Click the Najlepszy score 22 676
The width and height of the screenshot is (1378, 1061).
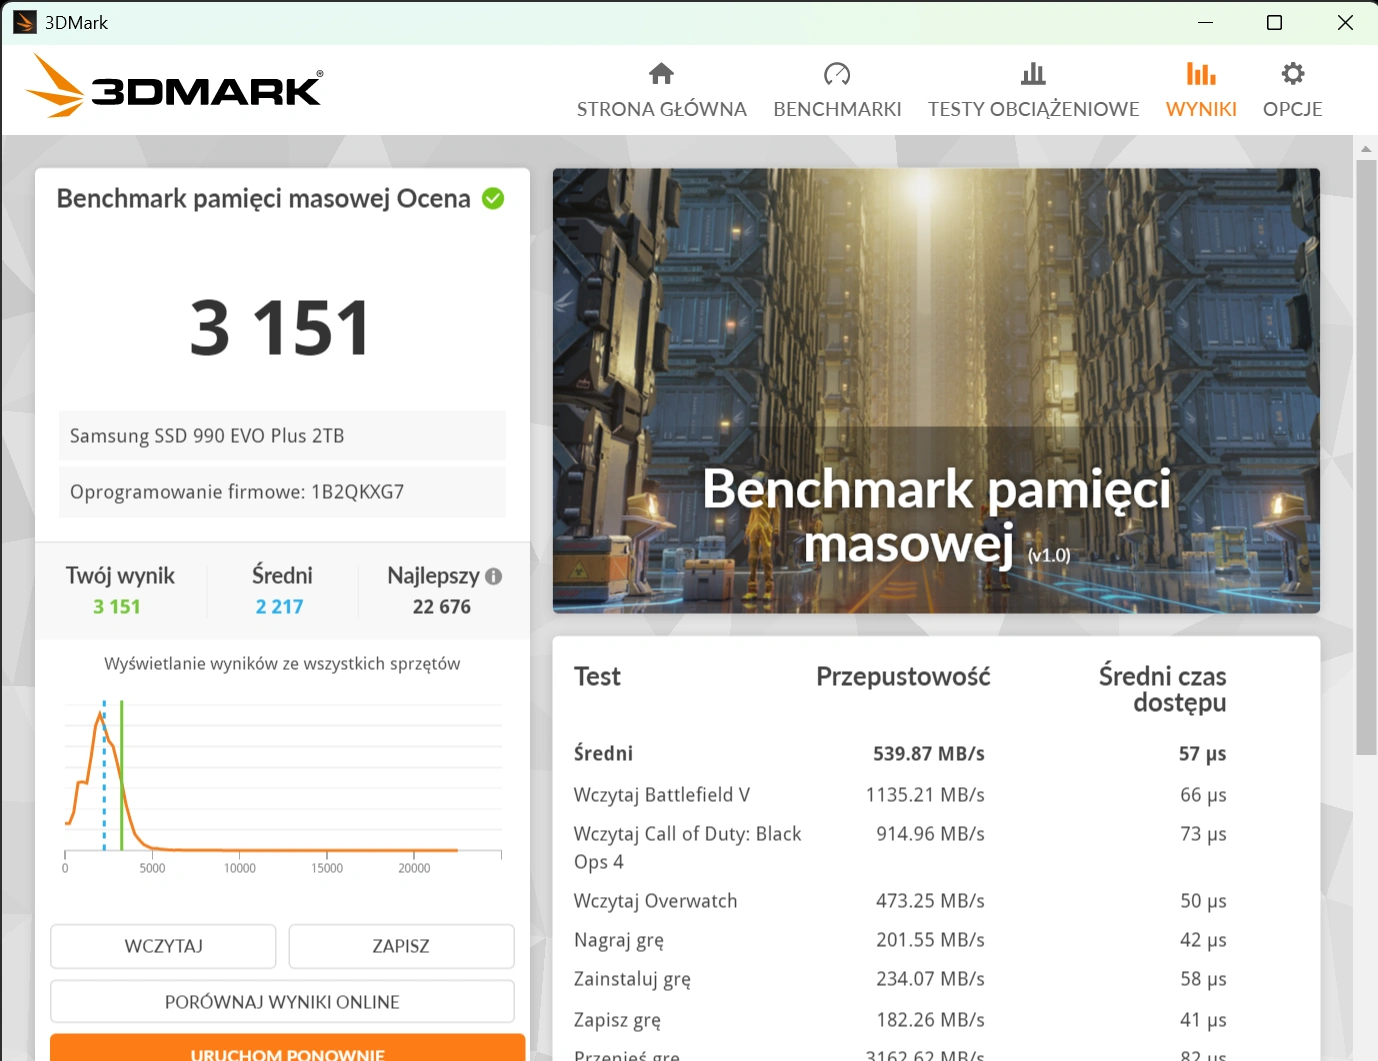click(442, 607)
